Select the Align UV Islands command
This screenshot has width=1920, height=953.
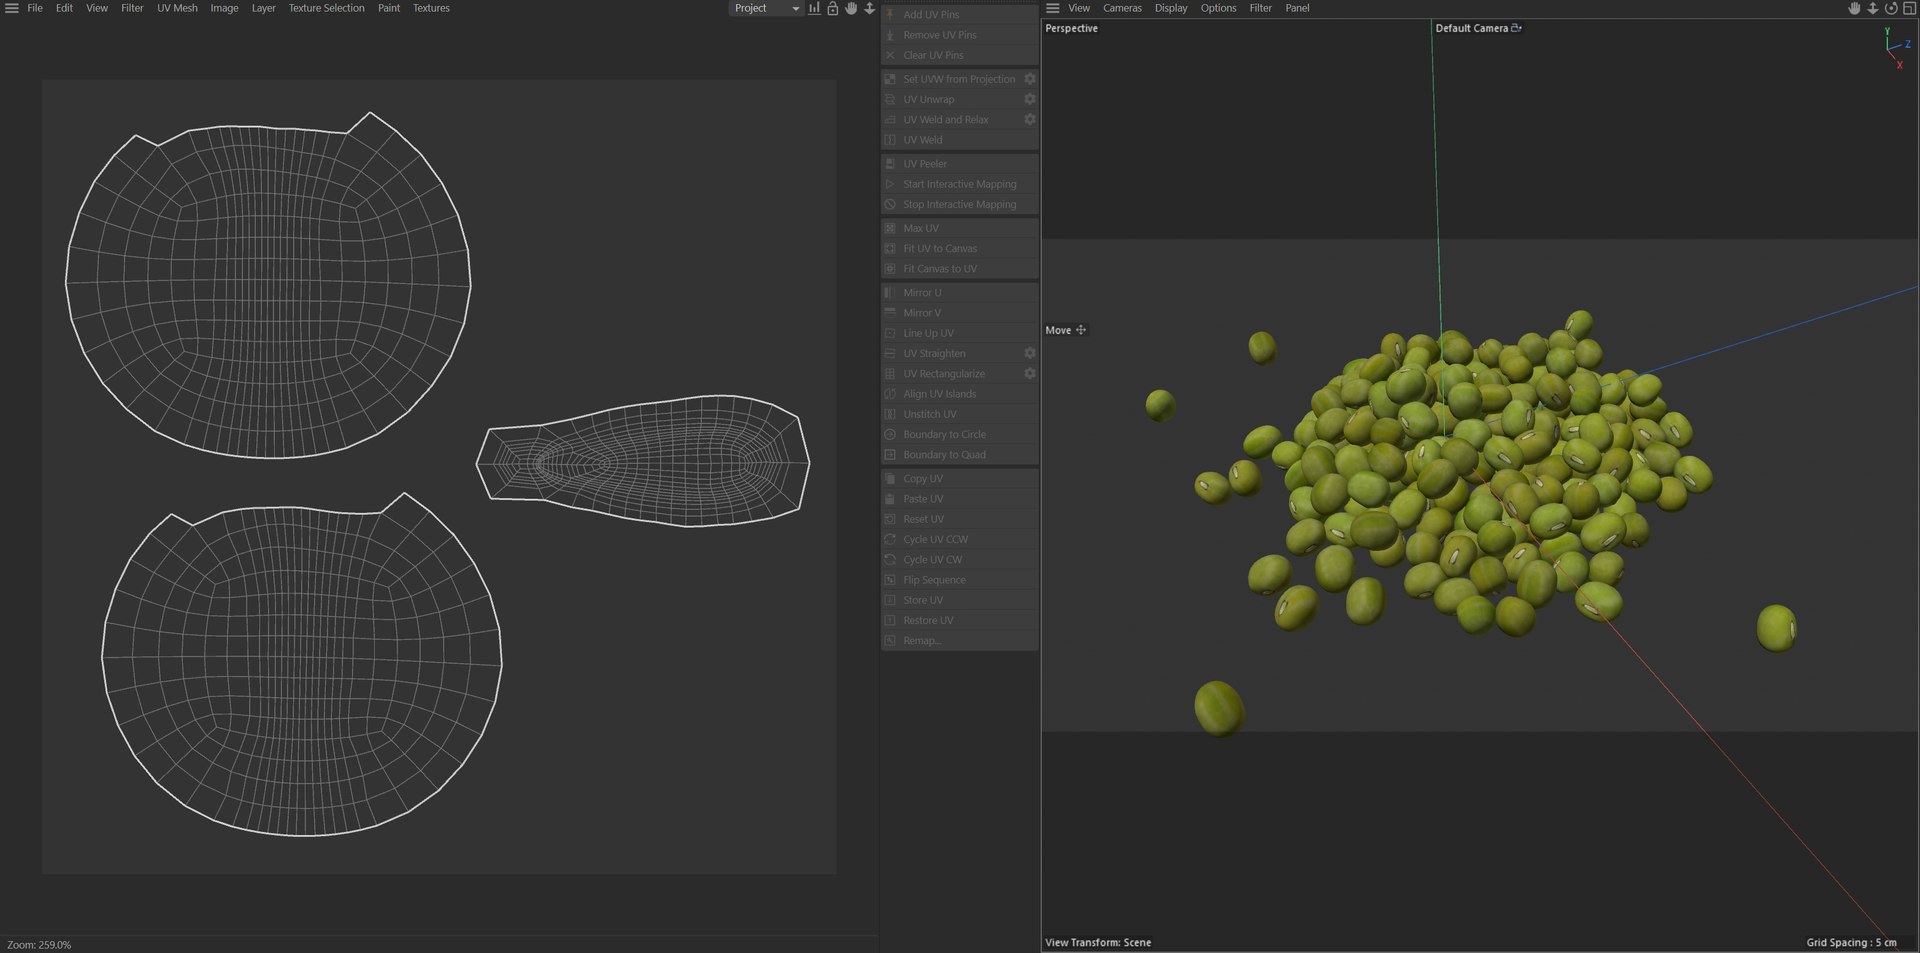(x=959, y=394)
